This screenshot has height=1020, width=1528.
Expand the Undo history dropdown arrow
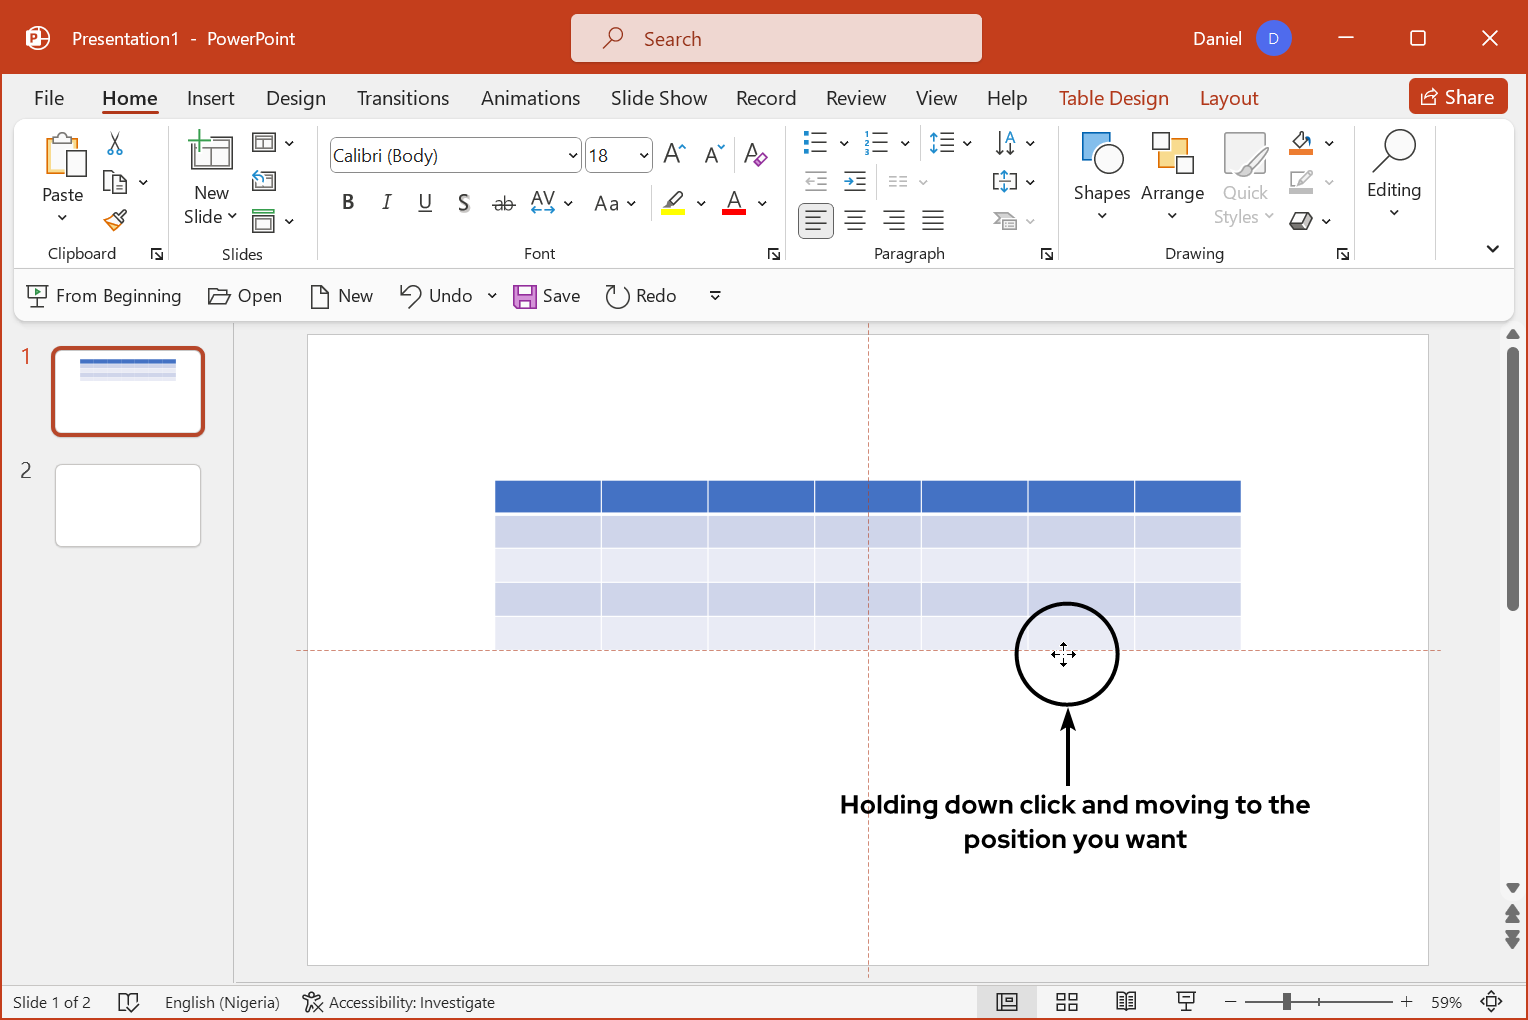pos(492,296)
